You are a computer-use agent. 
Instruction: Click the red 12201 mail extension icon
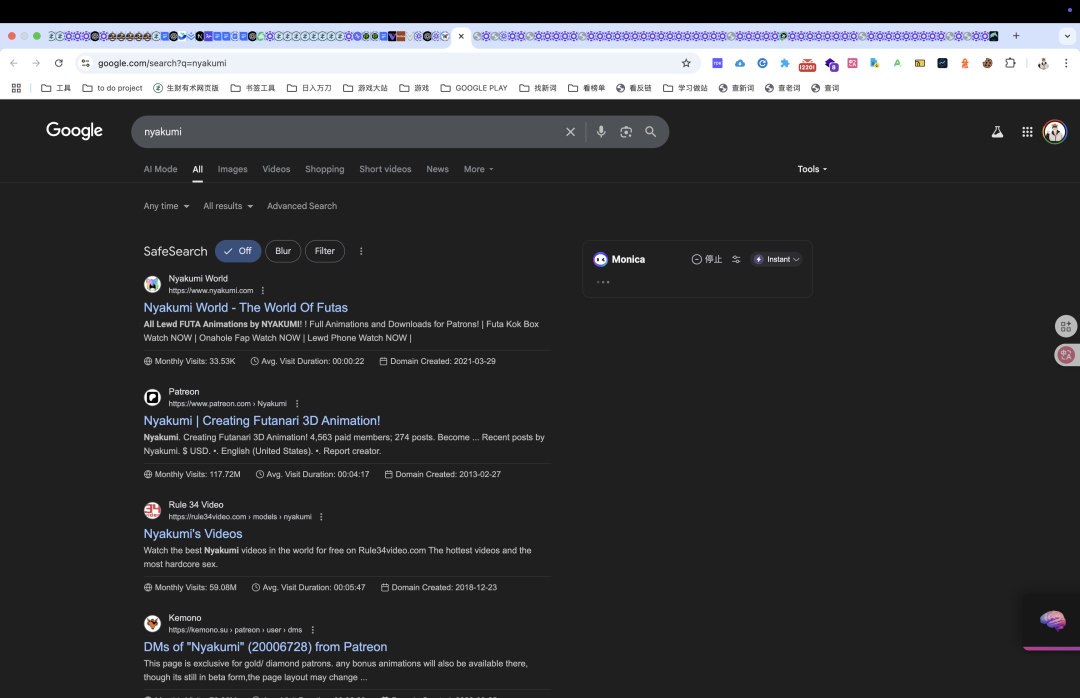(807, 65)
